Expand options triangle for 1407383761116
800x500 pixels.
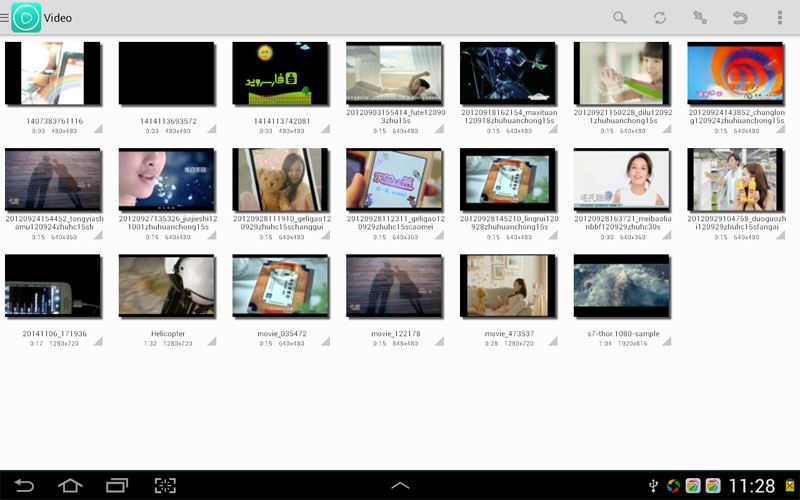(98, 129)
